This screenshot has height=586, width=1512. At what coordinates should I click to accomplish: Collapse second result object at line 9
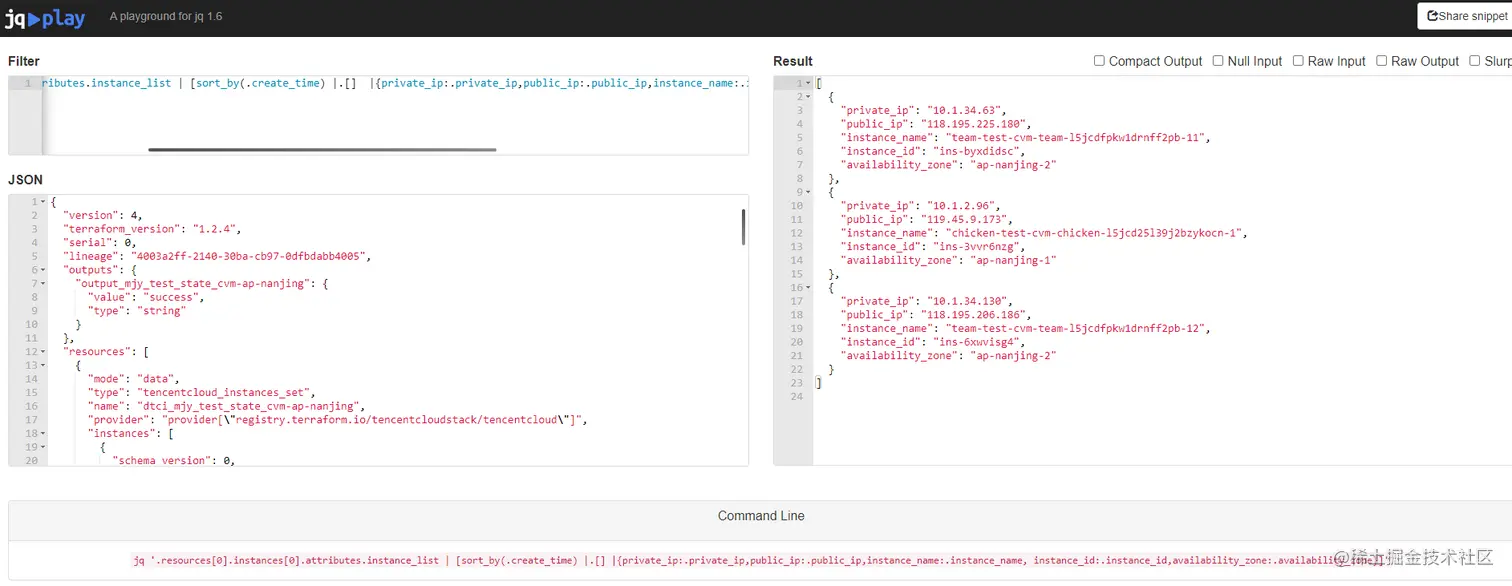click(807, 192)
